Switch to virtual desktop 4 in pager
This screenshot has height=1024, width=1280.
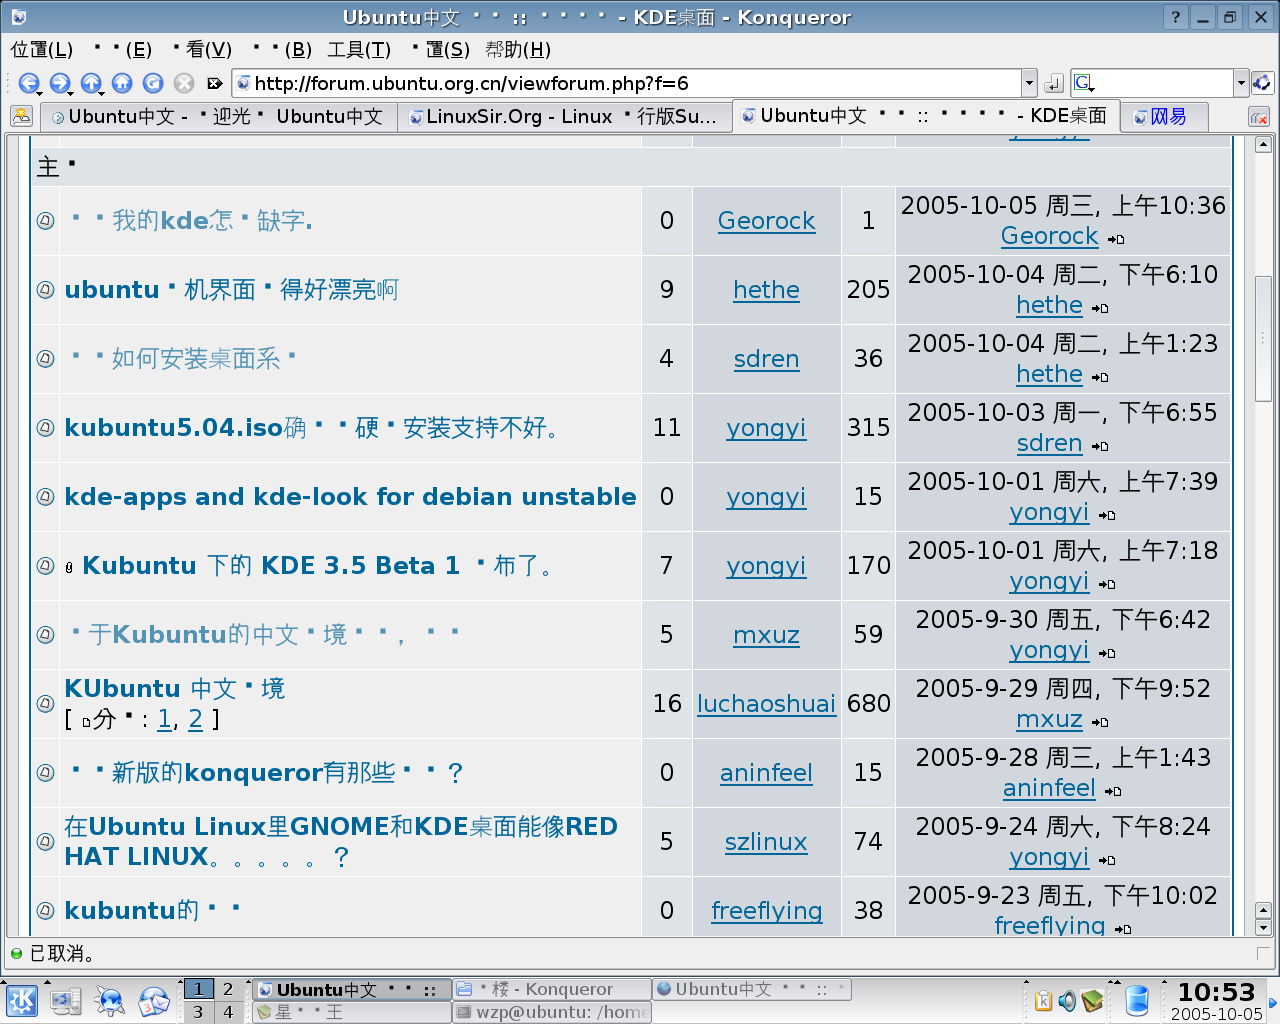point(228,1012)
